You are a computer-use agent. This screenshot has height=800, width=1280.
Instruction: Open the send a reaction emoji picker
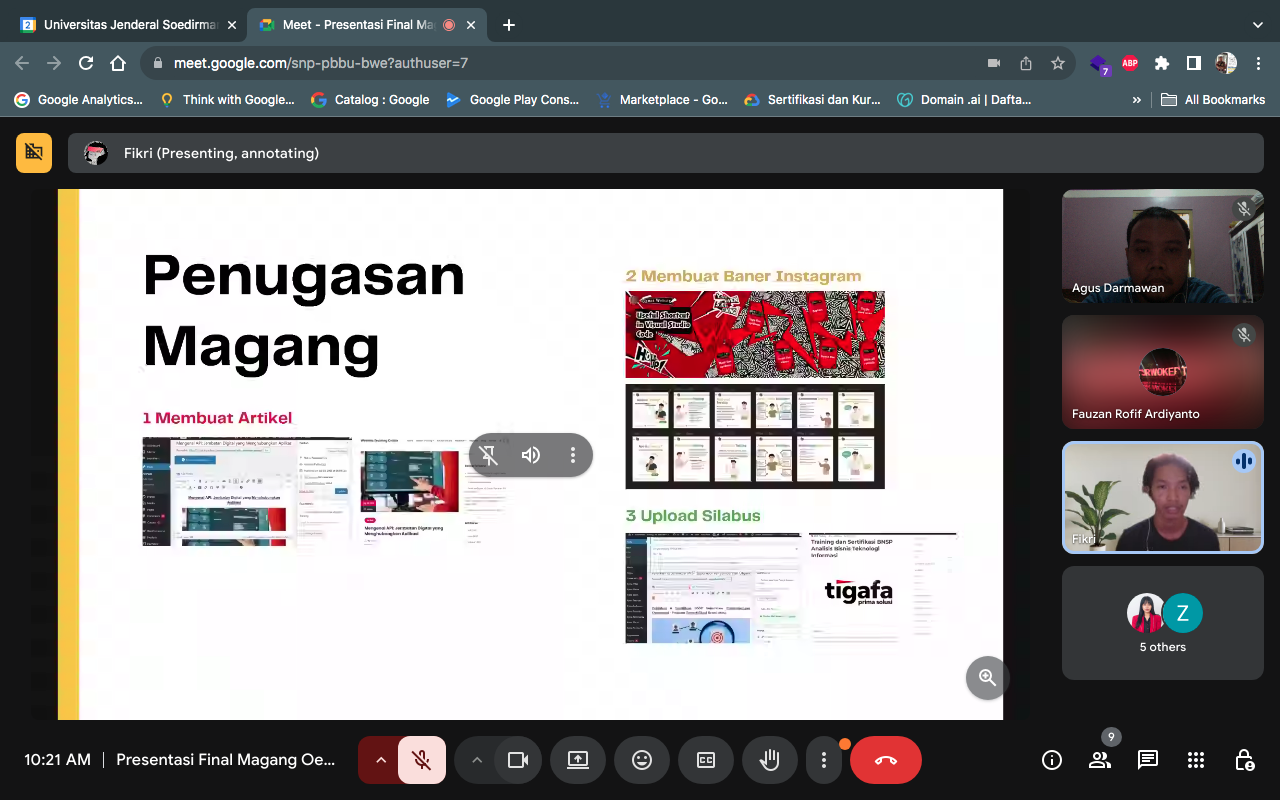(x=642, y=760)
